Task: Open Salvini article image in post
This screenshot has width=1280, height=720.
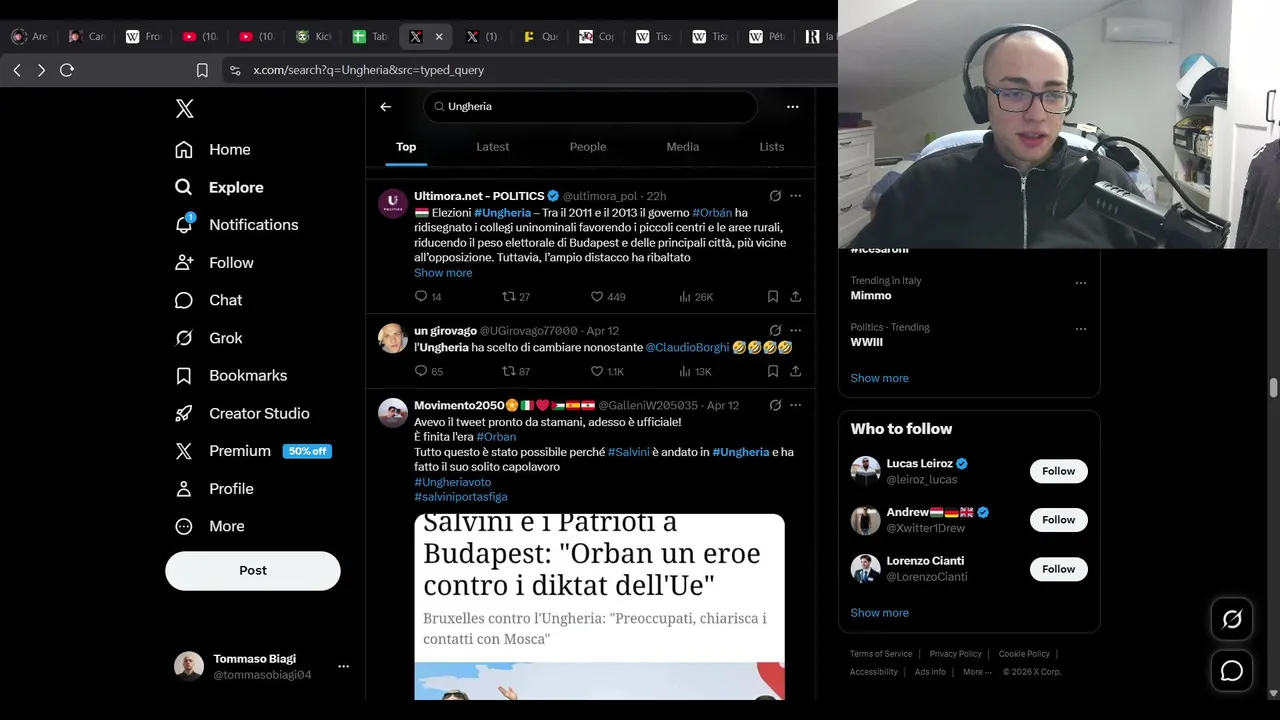Action: (599, 606)
